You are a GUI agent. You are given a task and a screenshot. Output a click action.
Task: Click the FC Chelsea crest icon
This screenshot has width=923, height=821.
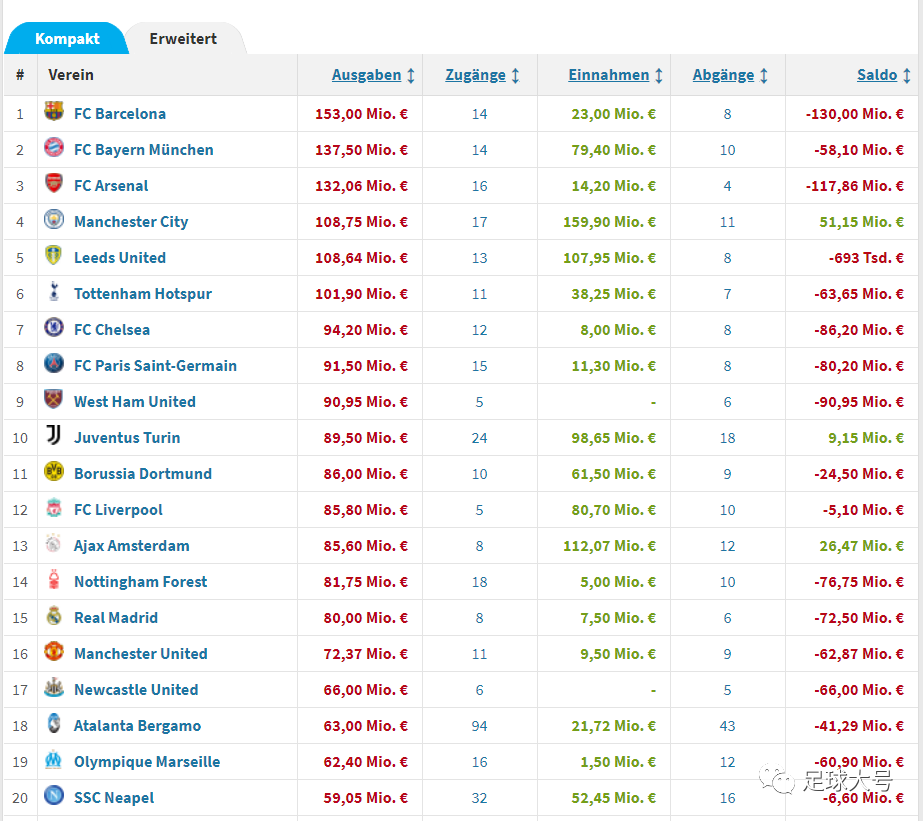54,327
